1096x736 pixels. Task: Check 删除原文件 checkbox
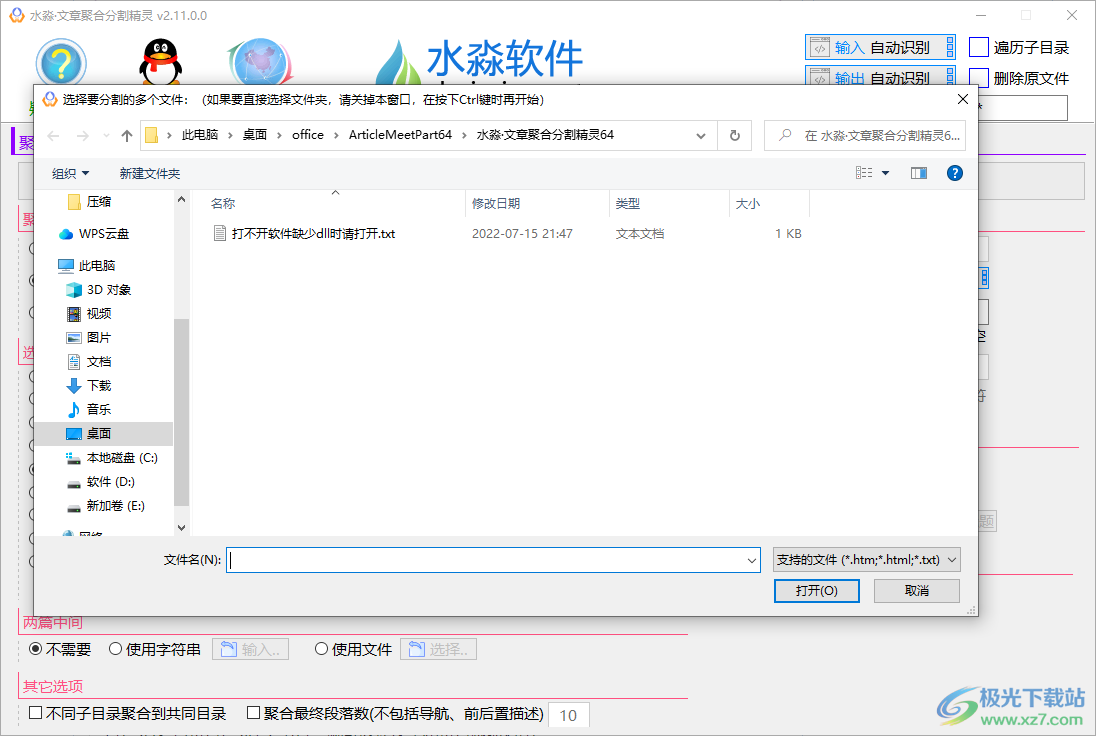coord(979,78)
